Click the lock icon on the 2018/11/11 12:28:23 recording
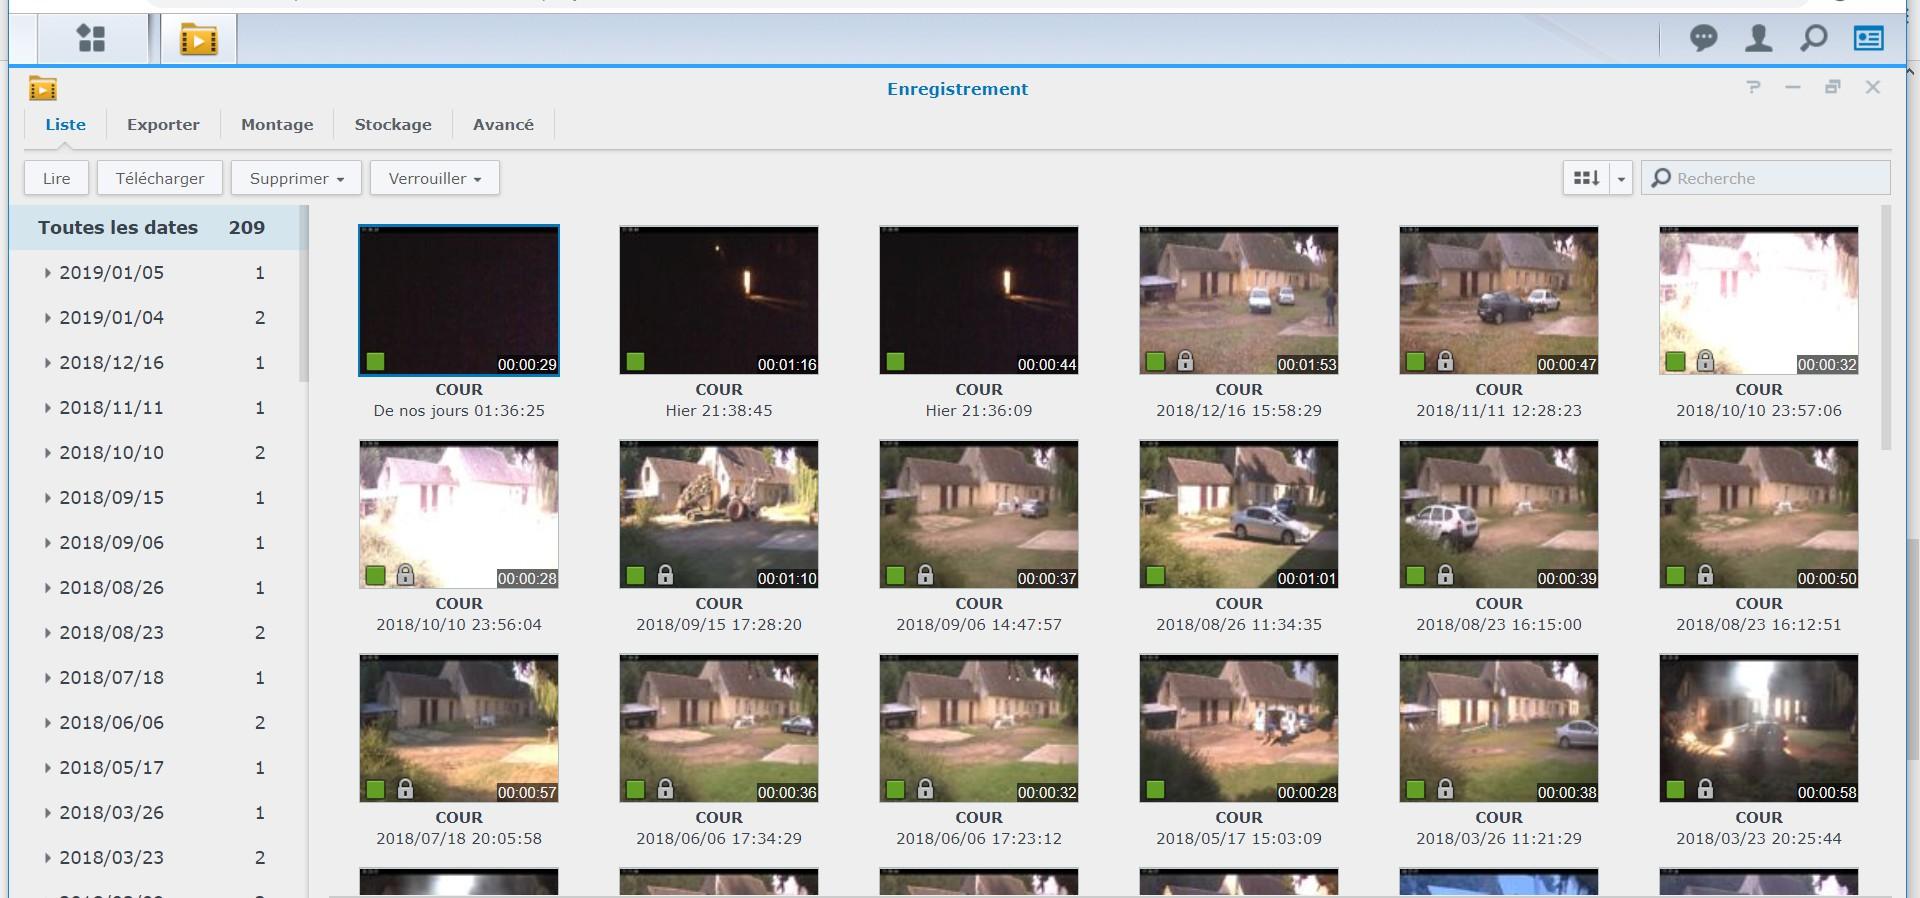The image size is (1920, 898). coord(1445,361)
